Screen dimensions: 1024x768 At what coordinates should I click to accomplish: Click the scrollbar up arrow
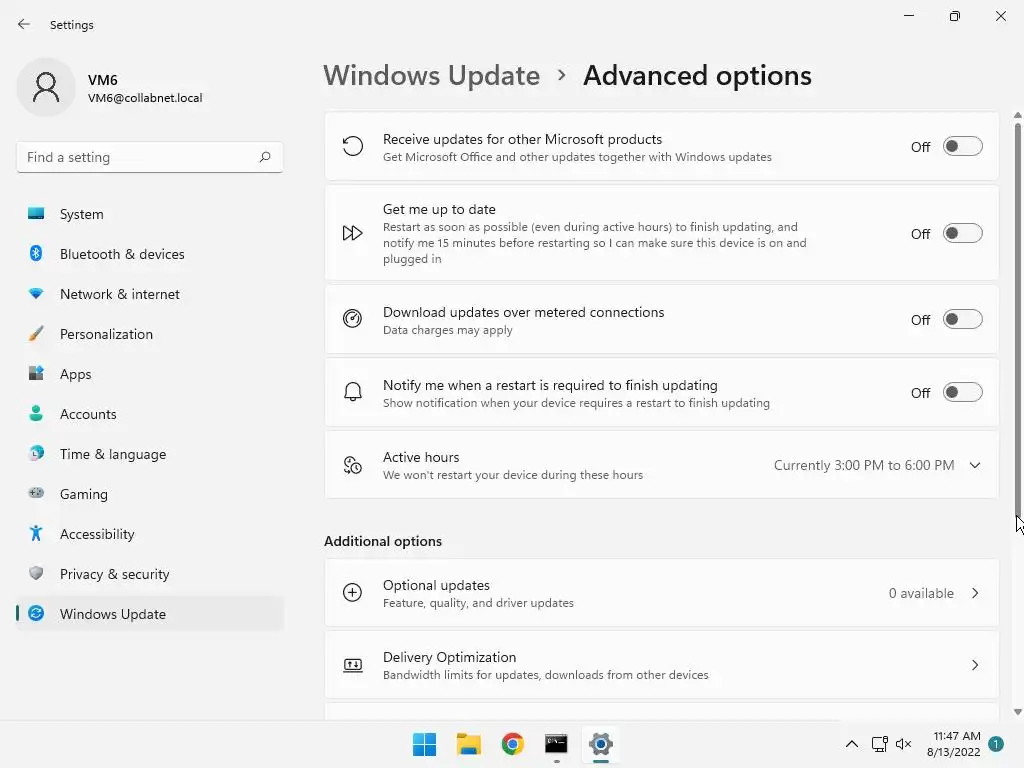point(1017,116)
